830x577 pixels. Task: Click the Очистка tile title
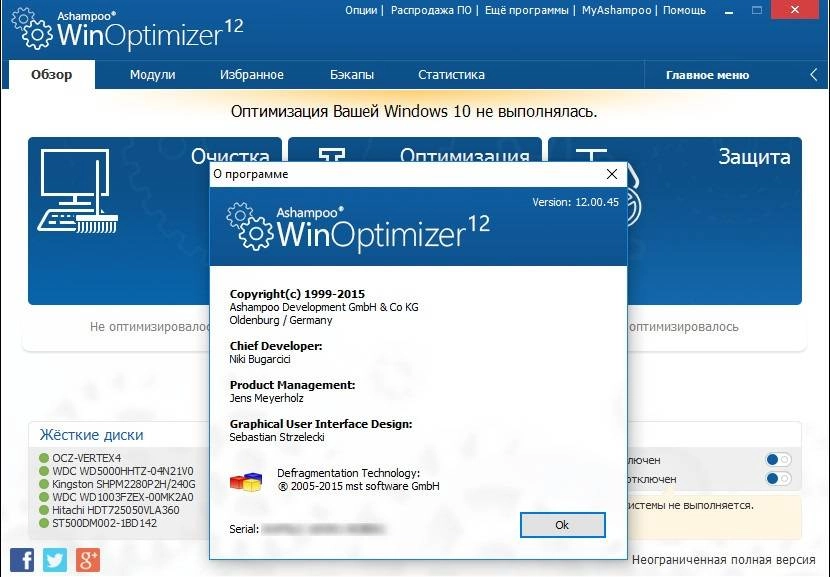230,156
